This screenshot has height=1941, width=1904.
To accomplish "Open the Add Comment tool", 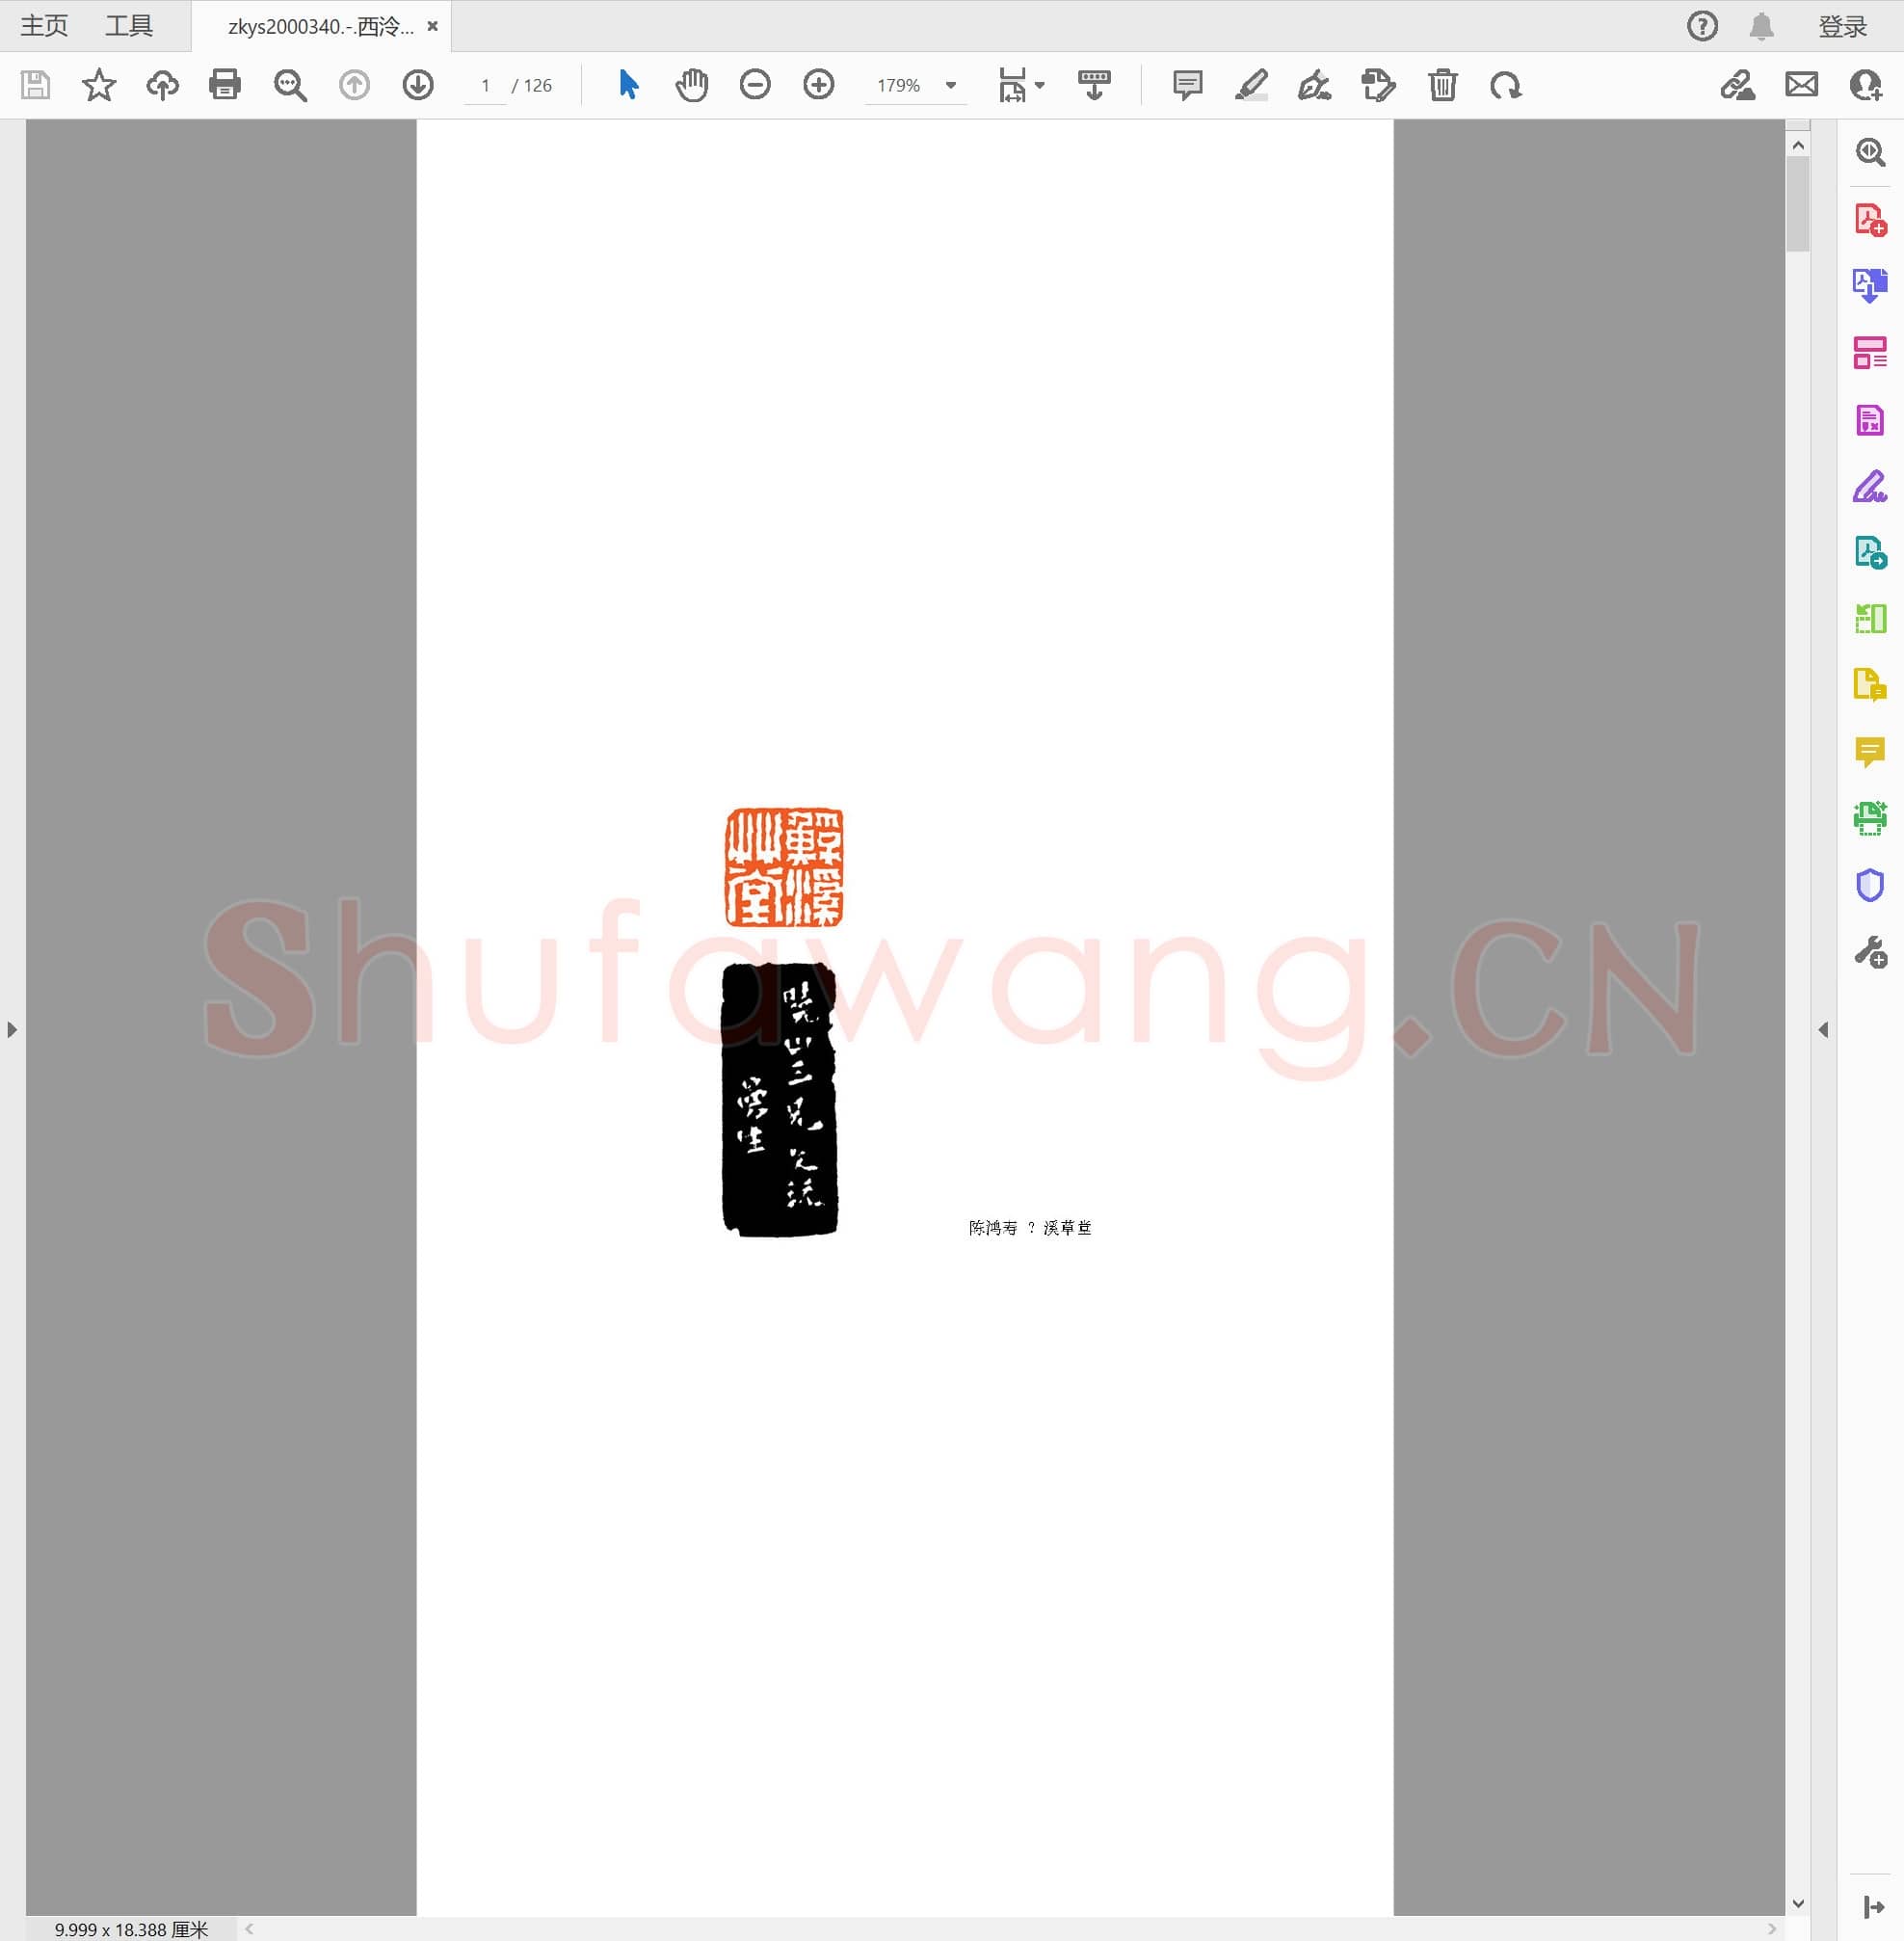I will [x=1186, y=86].
